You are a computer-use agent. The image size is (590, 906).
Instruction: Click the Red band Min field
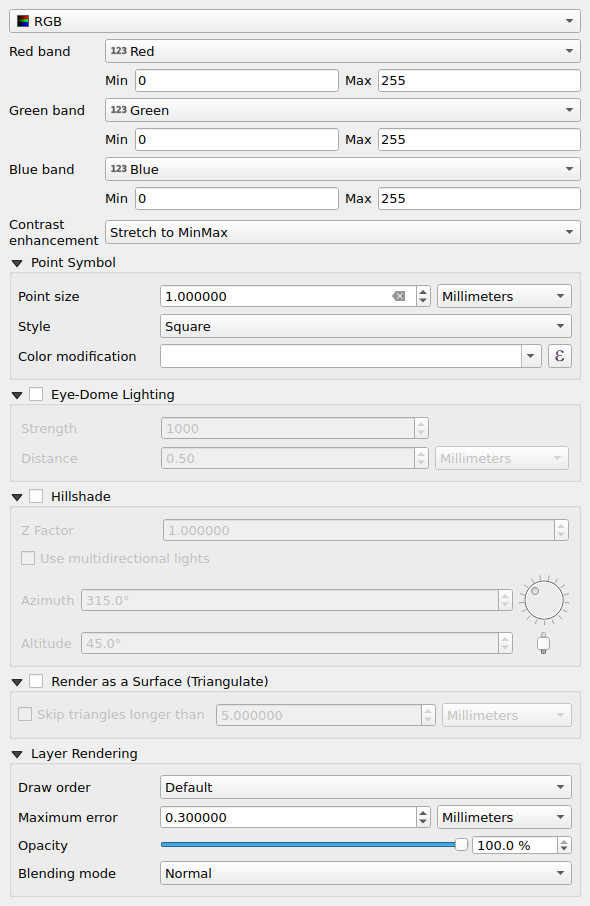click(237, 81)
